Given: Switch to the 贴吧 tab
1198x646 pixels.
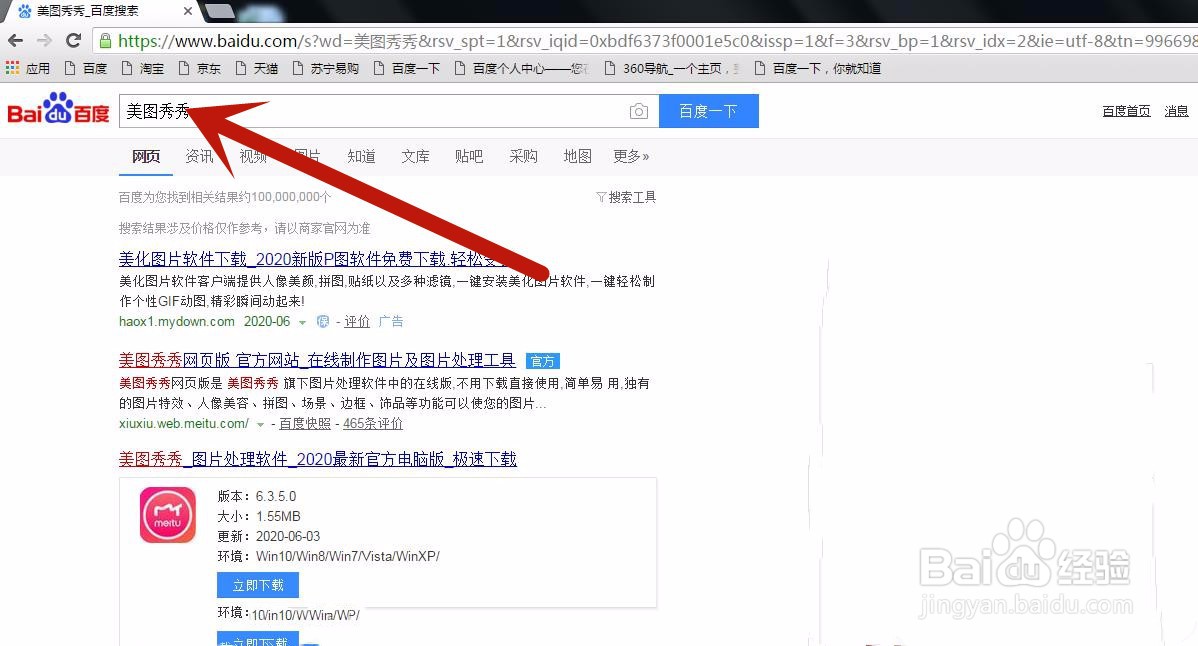Looking at the screenshot, I should pyautogui.click(x=469, y=156).
